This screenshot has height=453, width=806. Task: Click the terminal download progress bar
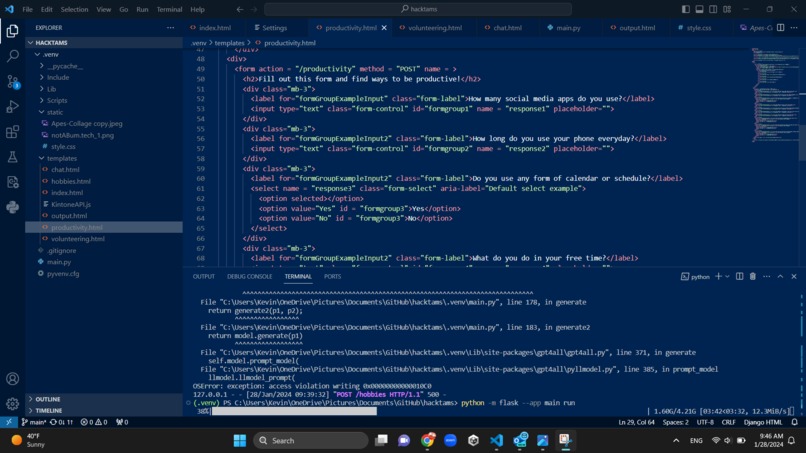[x=294, y=411]
